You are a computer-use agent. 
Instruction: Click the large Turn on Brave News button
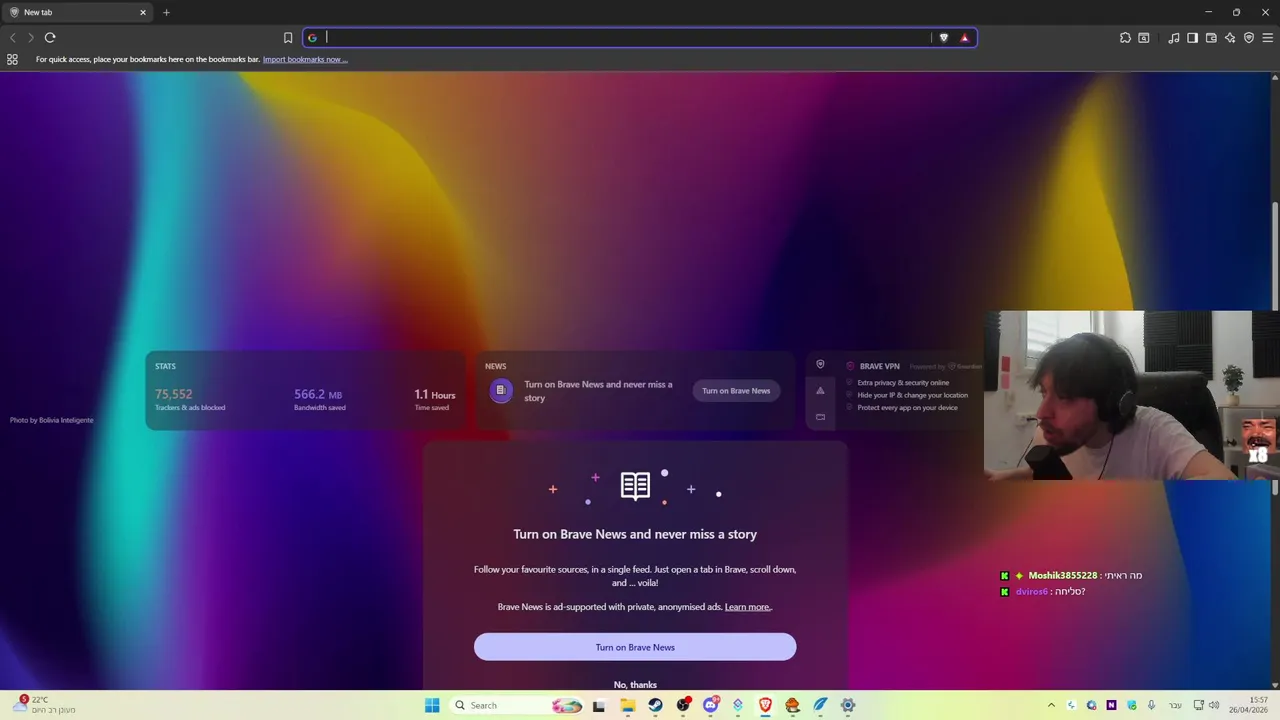pos(635,647)
